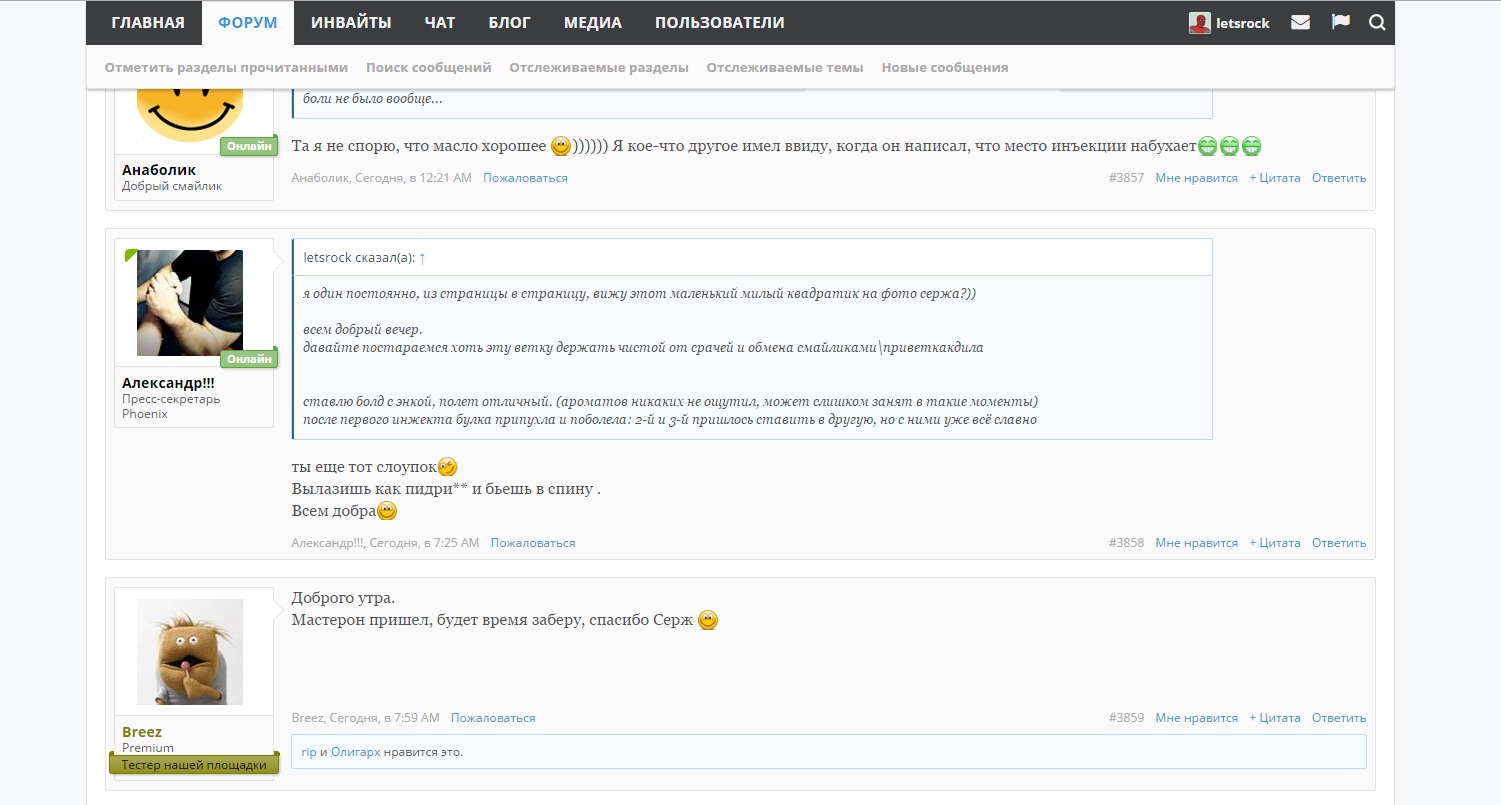This screenshot has width=1501, height=805.
Task: Open Новые сообщения link
Action: [944, 68]
